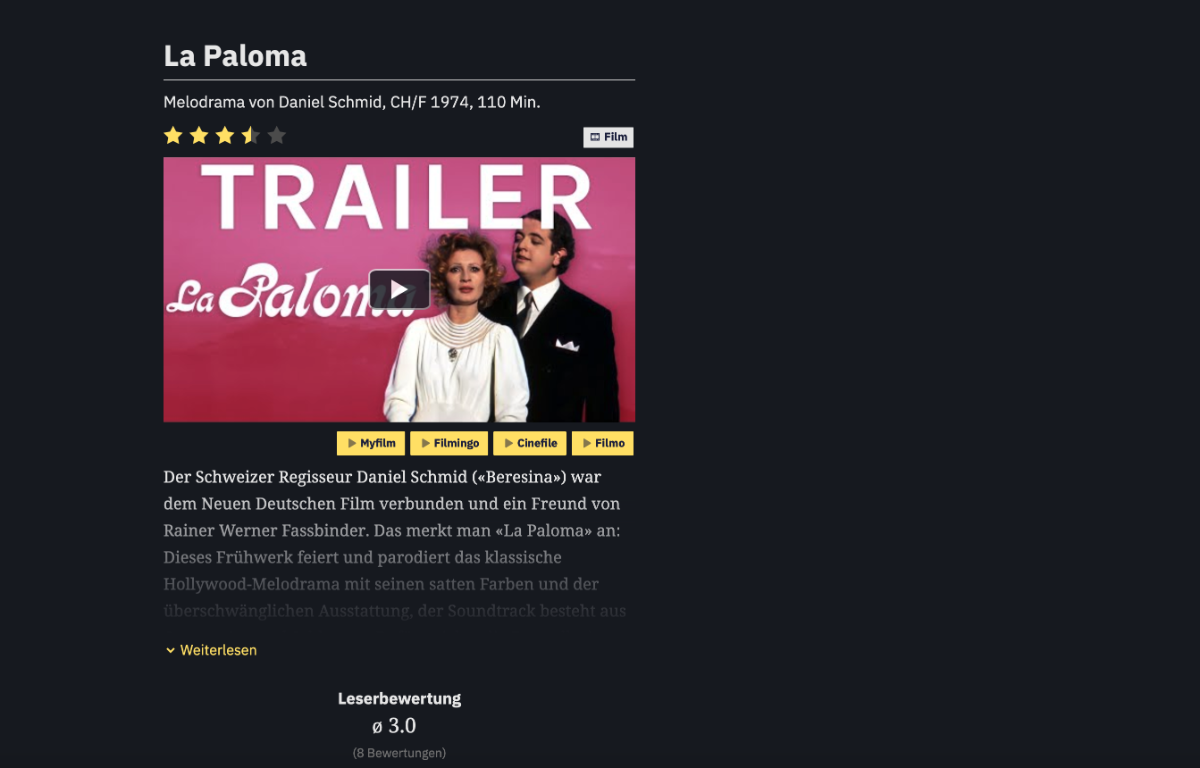Click the Film category tag

[608, 137]
